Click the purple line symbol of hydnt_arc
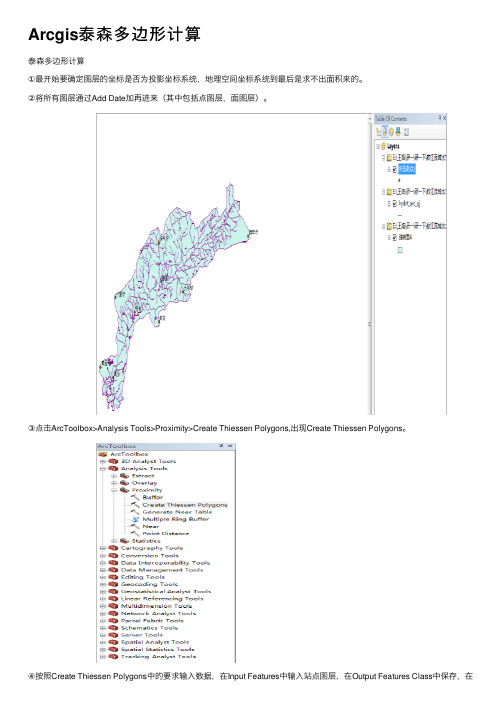 tap(400, 215)
